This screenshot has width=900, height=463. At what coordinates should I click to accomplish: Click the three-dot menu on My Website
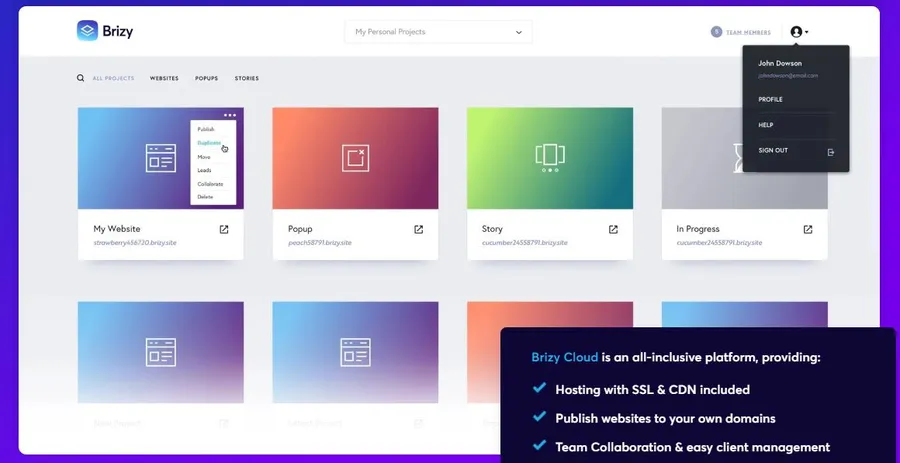[x=230, y=115]
